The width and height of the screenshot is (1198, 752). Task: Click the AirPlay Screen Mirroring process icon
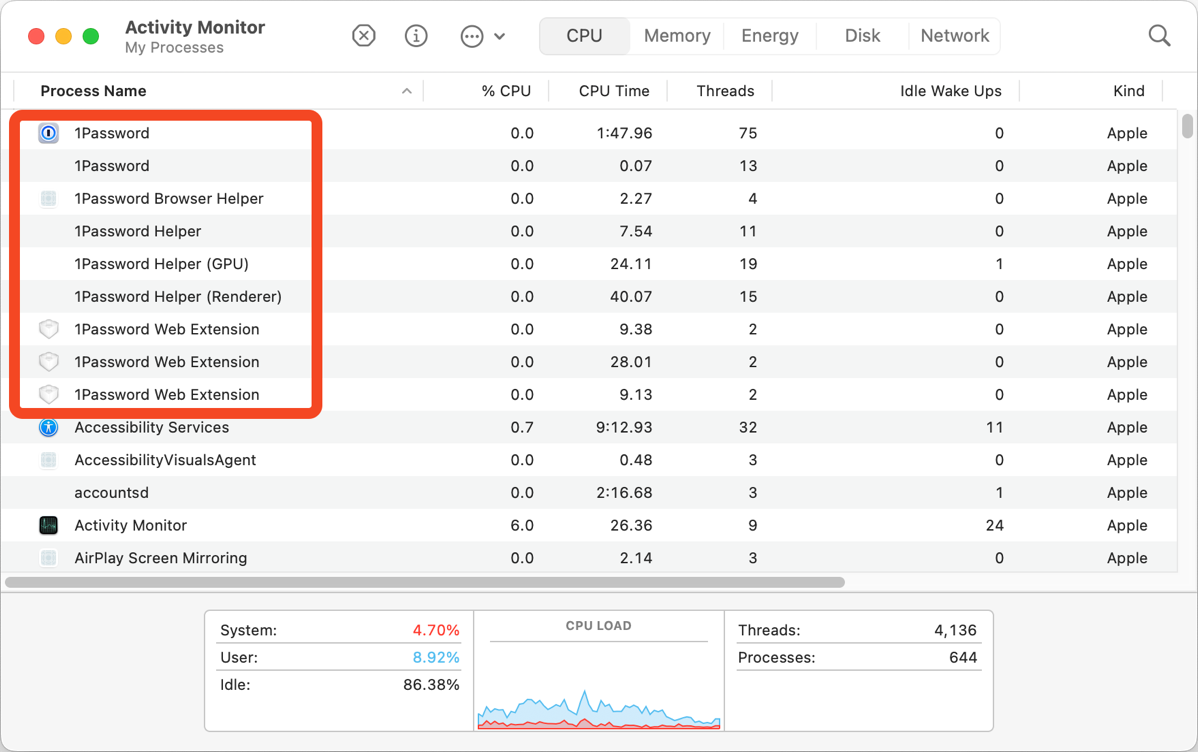(x=48, y=558)
